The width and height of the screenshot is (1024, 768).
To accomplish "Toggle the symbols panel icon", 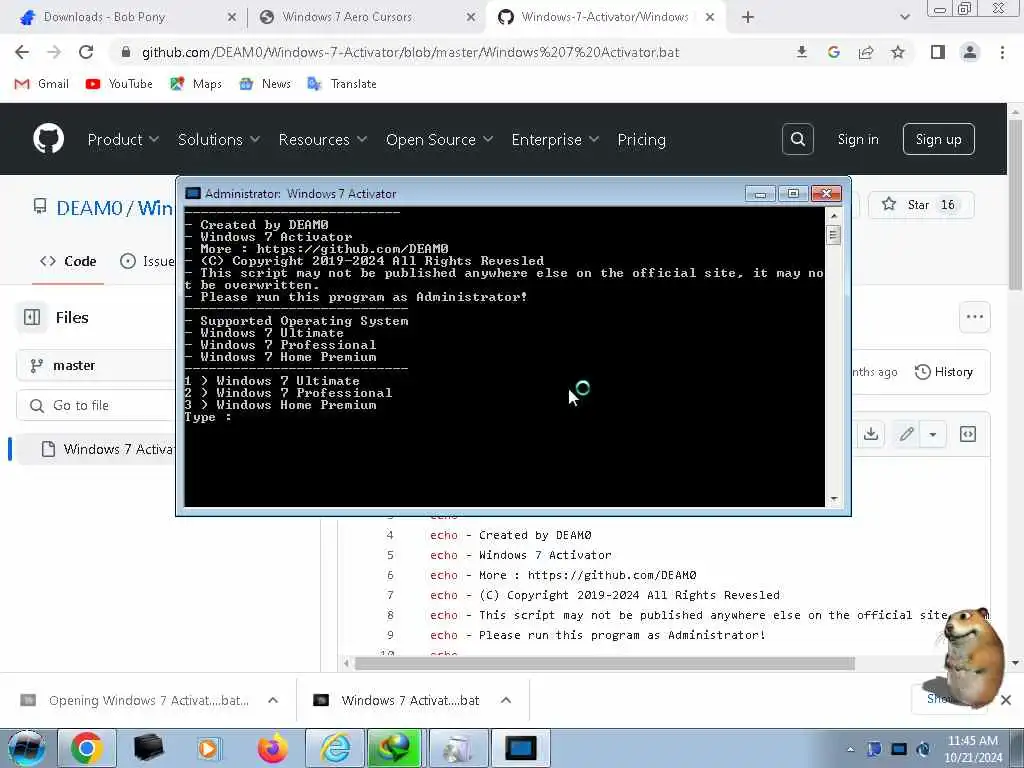I will 967,434.
